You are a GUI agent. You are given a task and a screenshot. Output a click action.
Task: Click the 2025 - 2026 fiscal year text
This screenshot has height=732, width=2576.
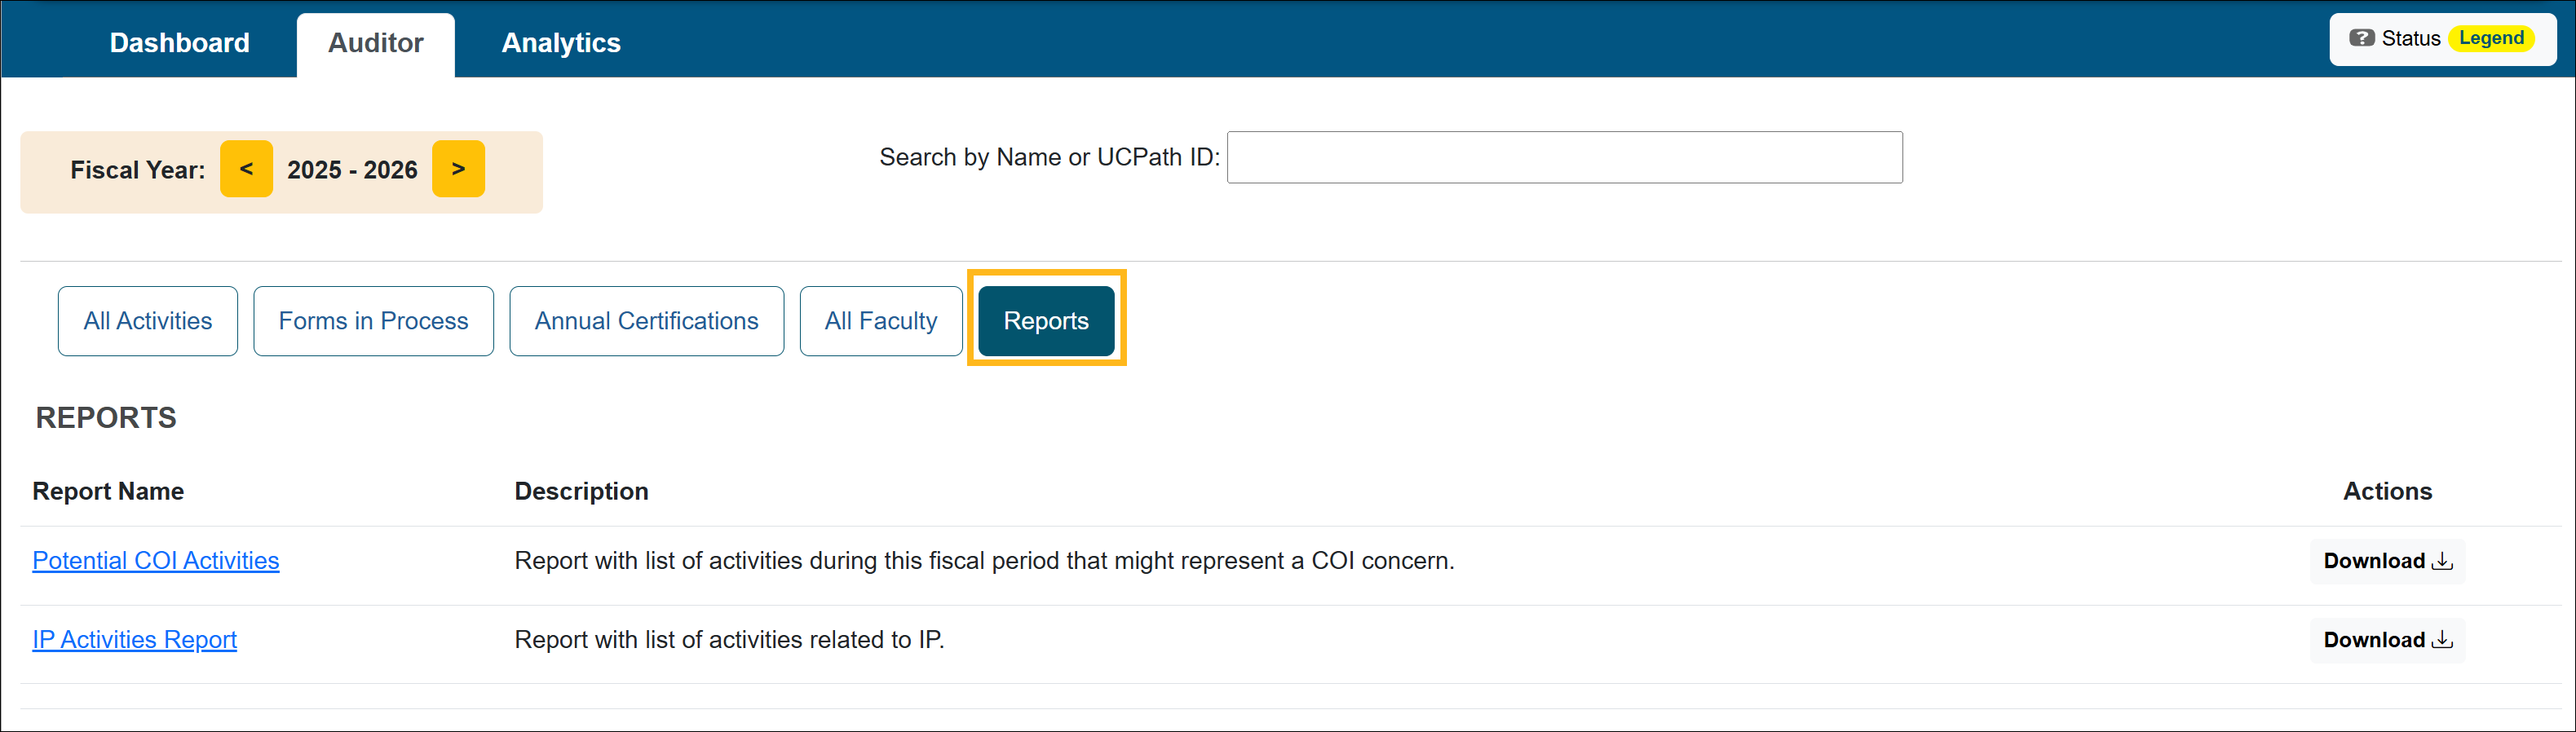pyautogui.click(x=352, y=170)
